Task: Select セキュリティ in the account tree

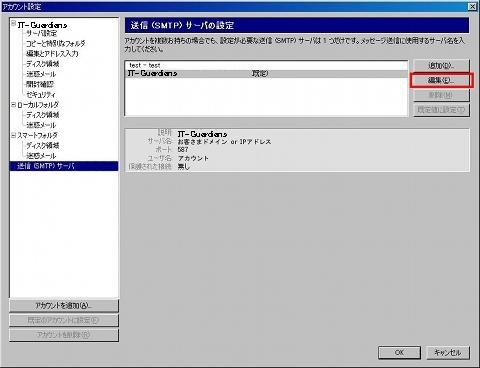Action: pos(41,94)
